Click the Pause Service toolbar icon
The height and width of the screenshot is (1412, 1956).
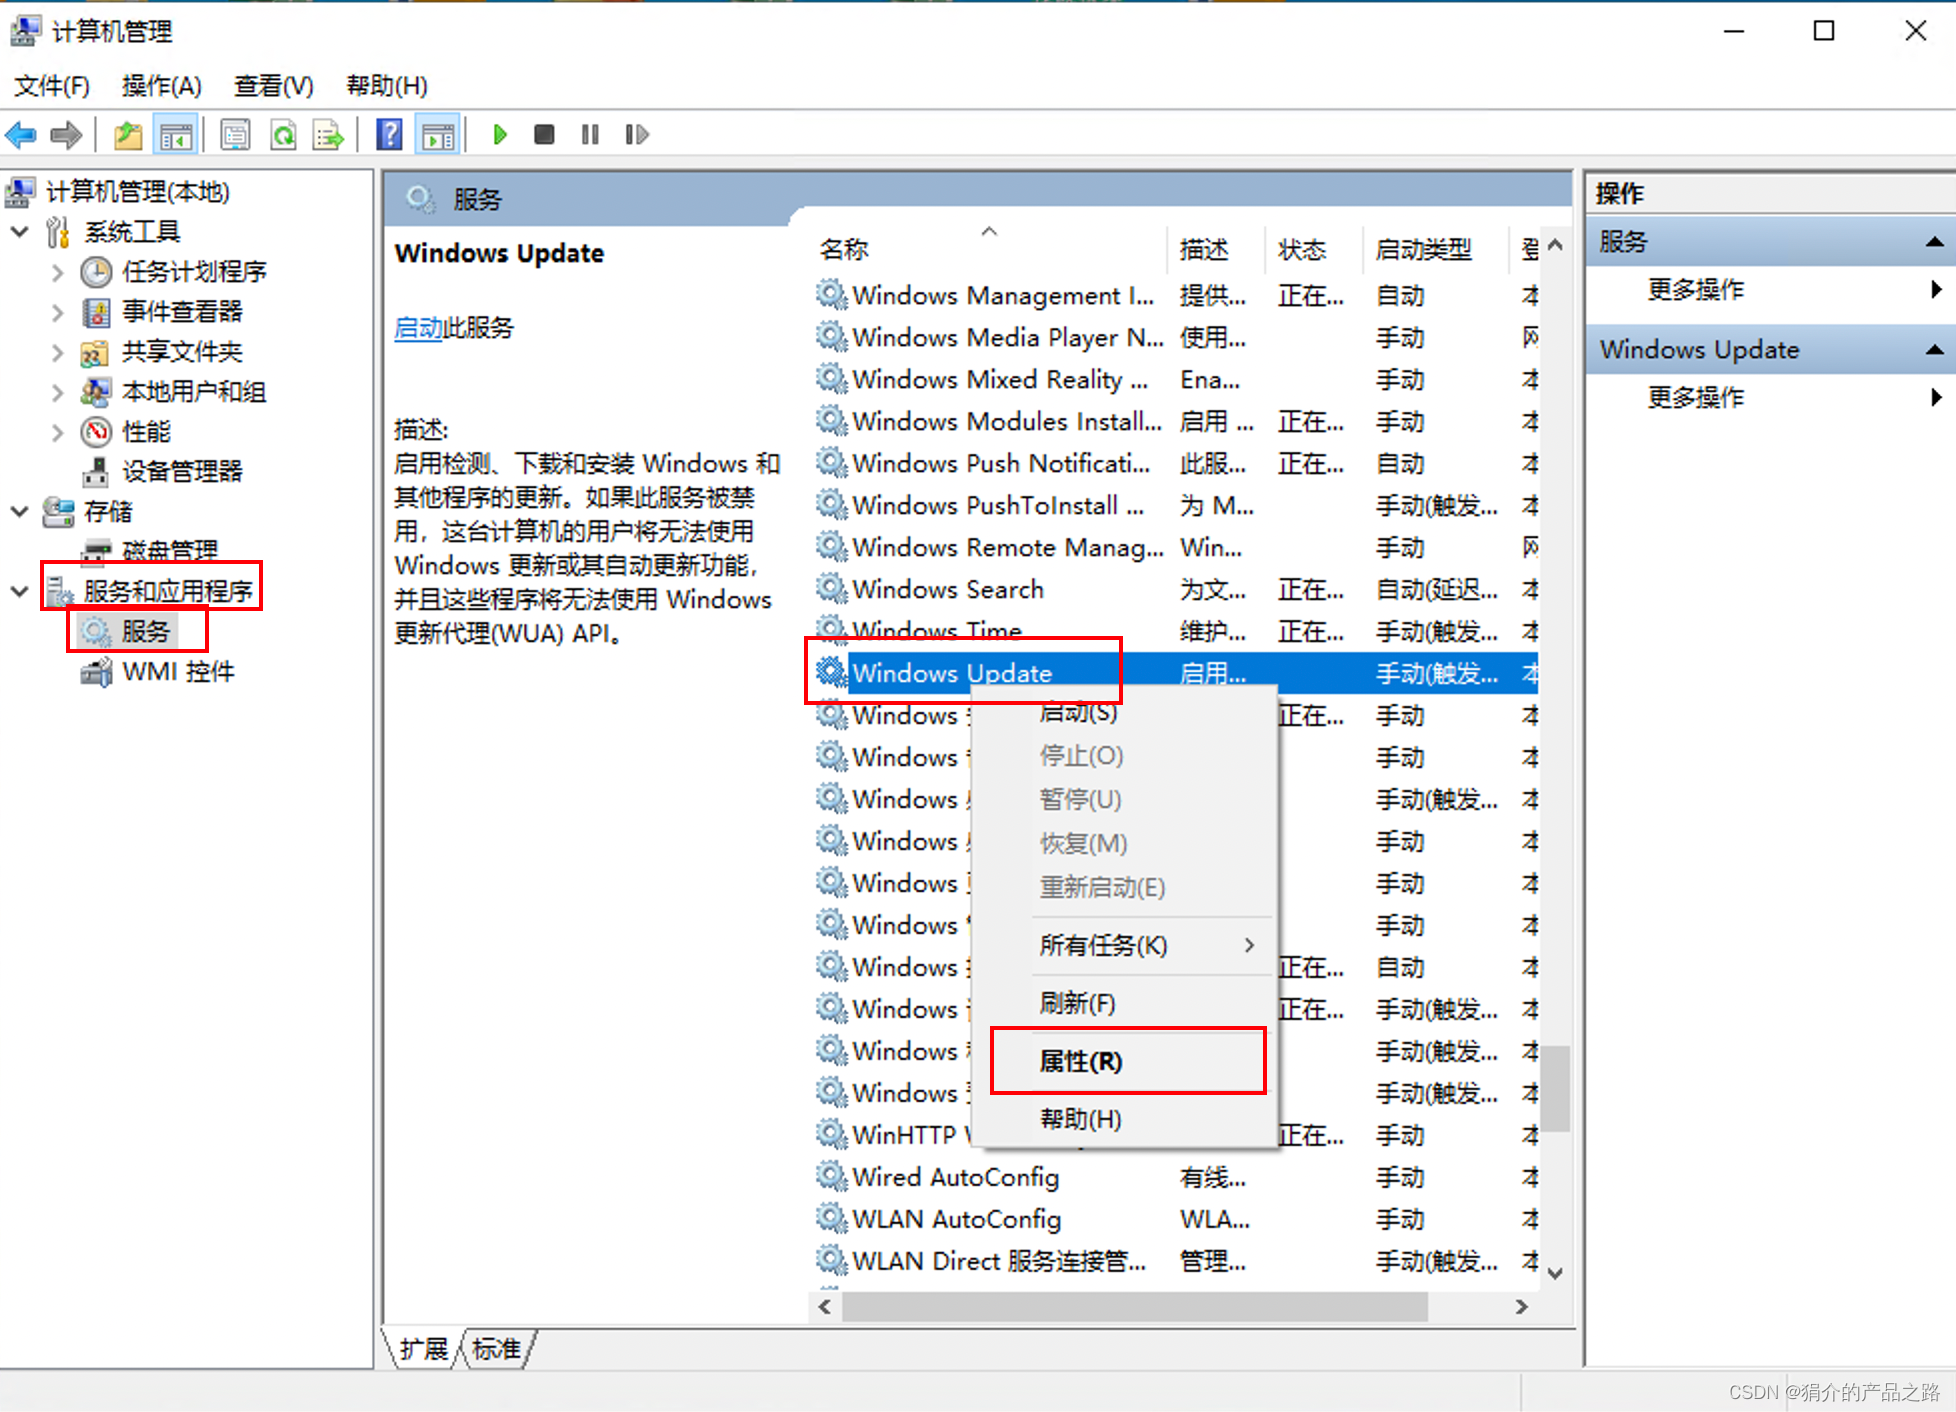tap(590, 134)
